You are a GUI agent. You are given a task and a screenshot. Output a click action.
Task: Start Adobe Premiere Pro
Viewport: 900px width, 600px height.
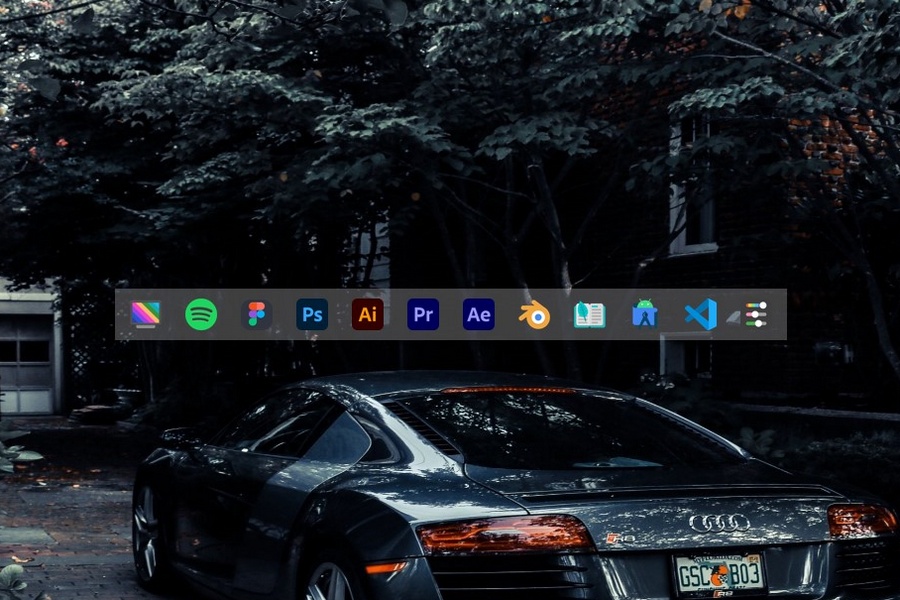[x=423, y=315]
